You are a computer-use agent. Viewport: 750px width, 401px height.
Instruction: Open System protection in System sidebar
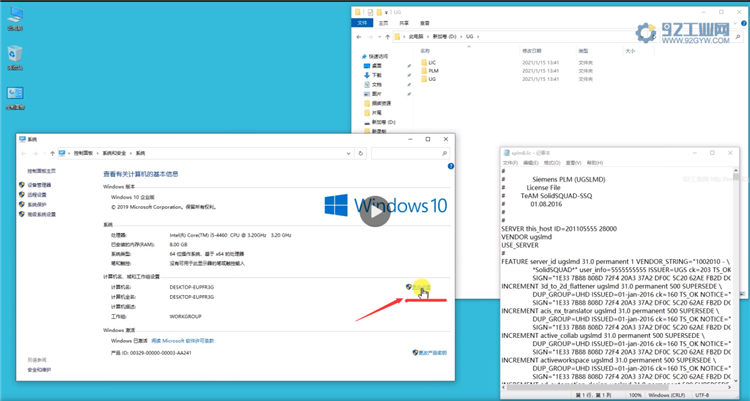coord(37,204)
